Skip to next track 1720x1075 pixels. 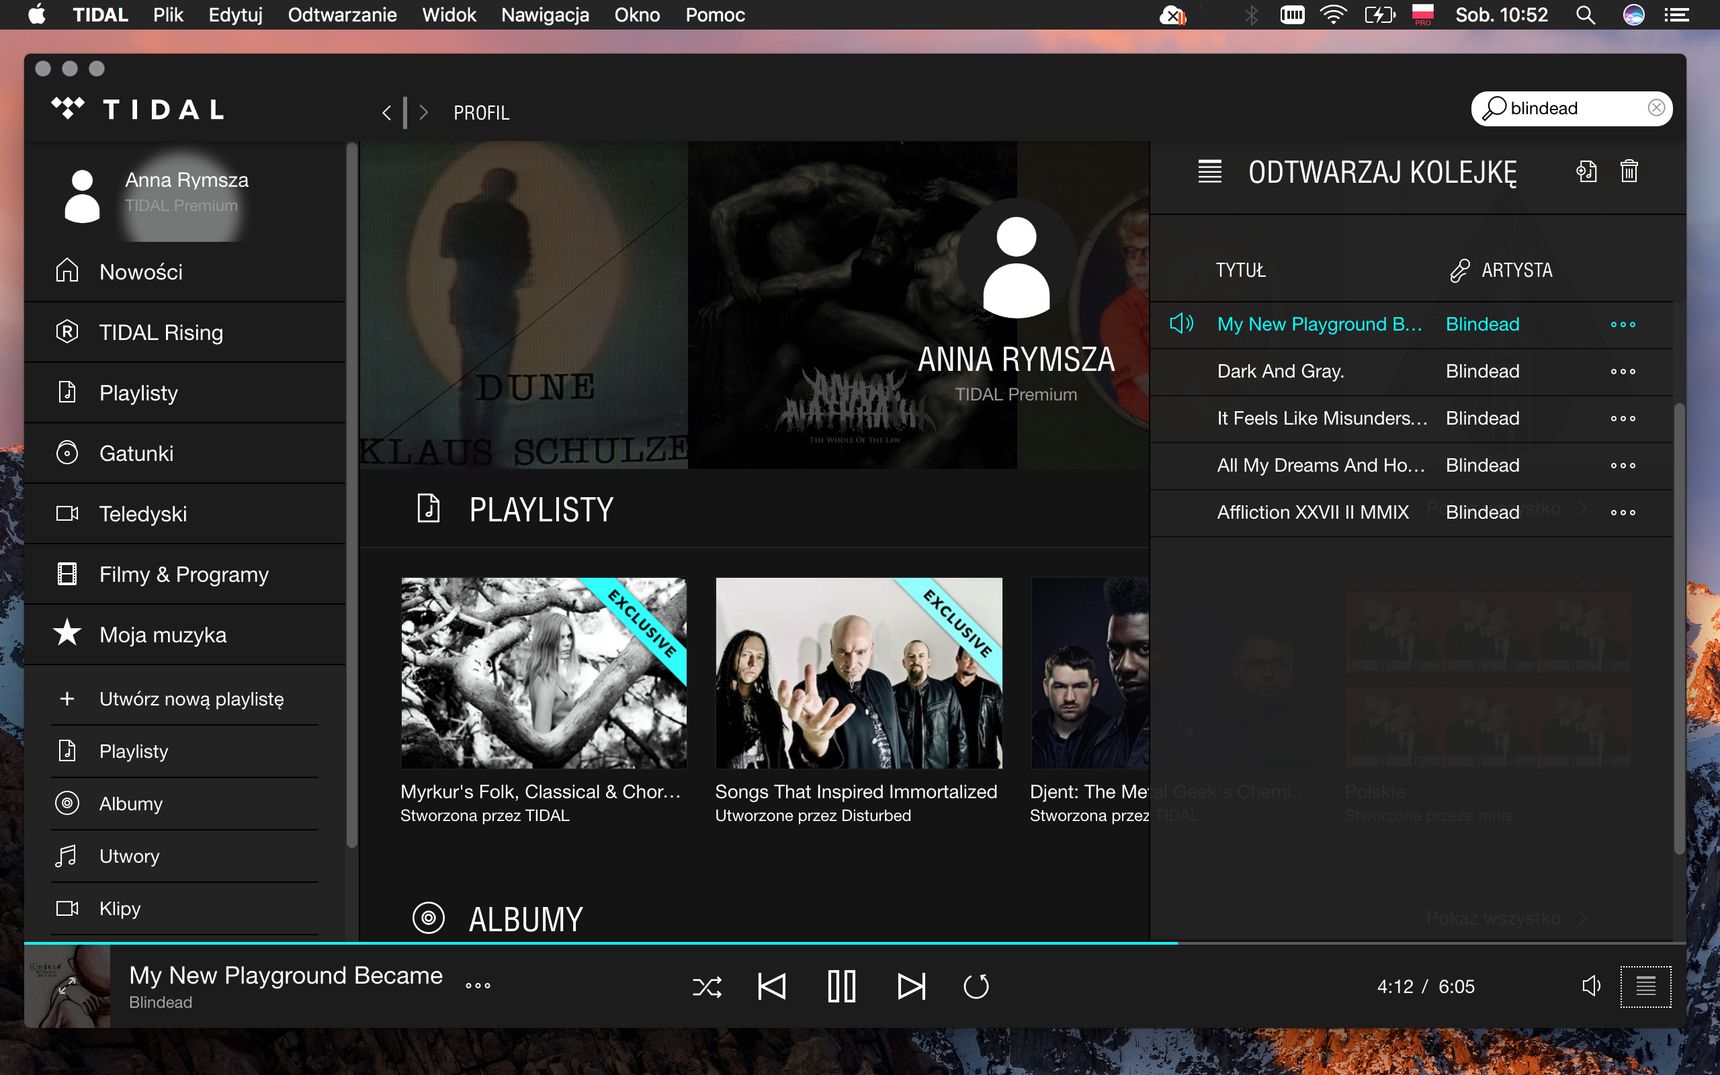pos(911,987)
